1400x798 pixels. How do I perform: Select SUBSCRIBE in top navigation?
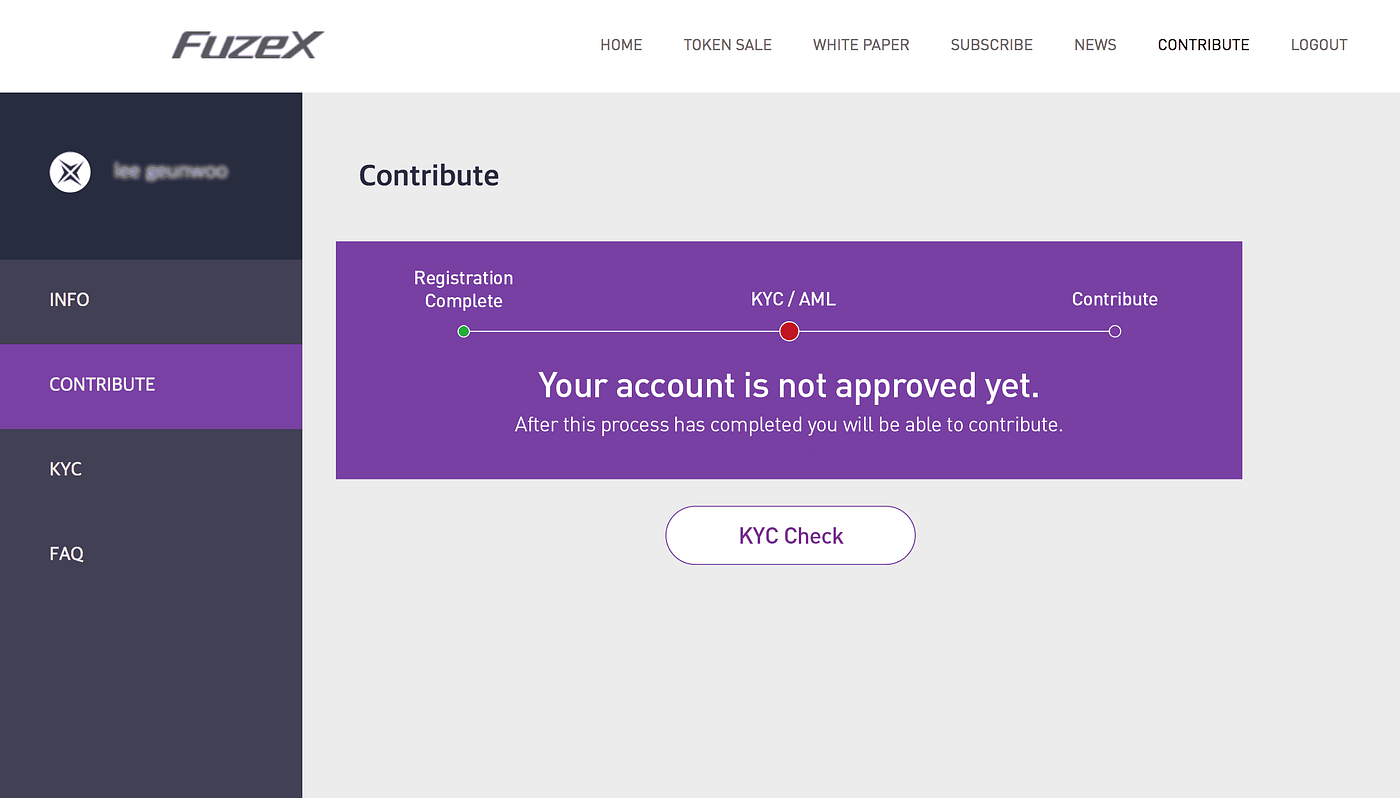click(x=991, y=45)
